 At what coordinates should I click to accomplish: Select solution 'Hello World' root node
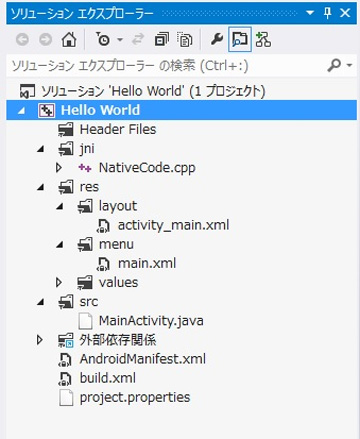153,91
